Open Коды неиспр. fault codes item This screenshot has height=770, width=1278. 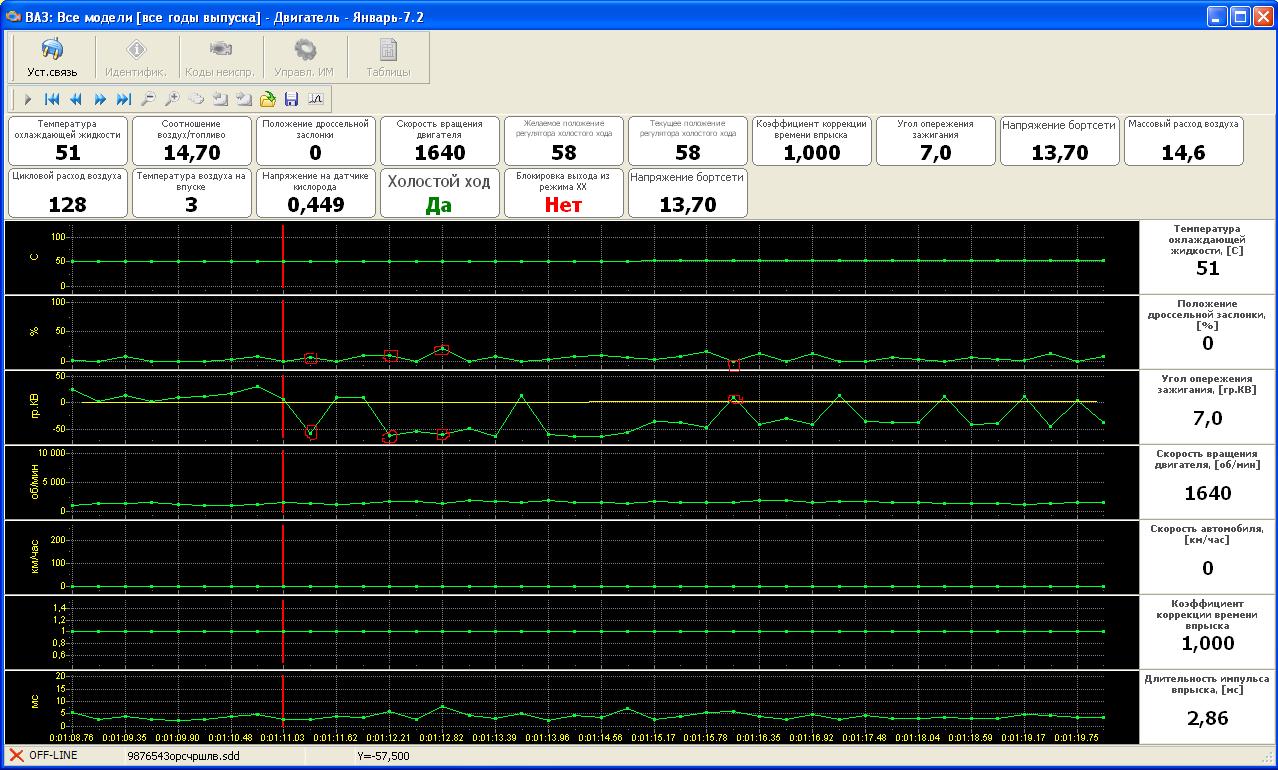[x=220, y=58]
